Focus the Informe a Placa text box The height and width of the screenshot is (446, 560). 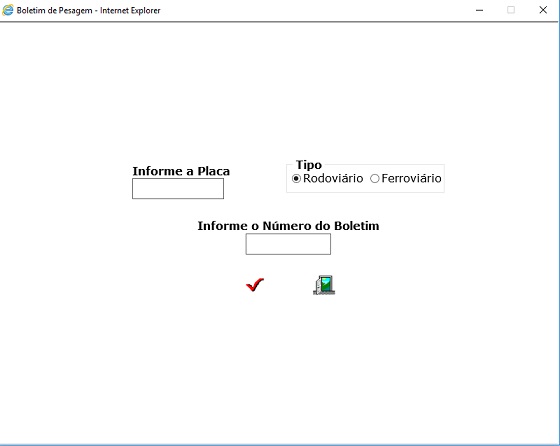point(178,189)
